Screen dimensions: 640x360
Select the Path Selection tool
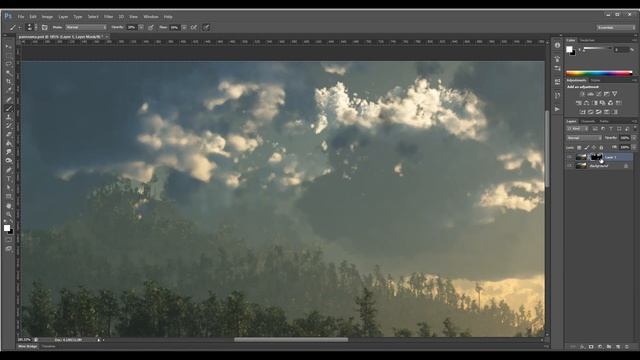(9, 188)
